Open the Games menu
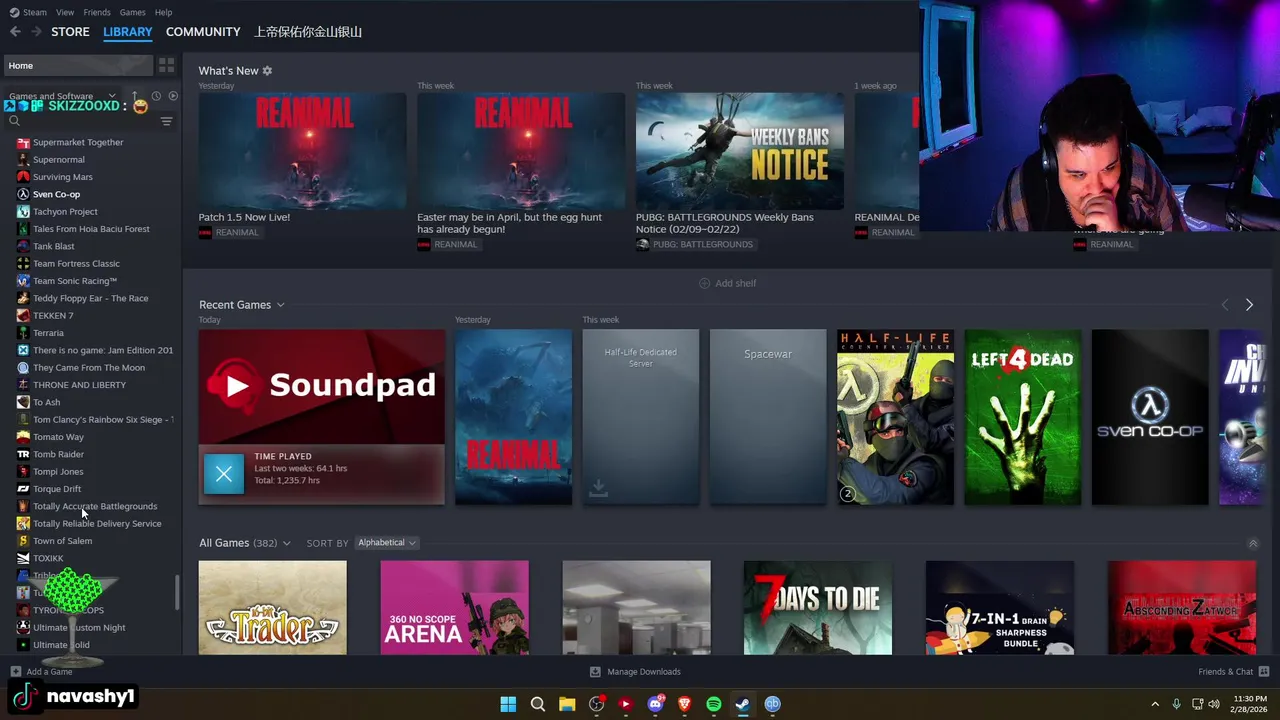Screen dimensions: 1280x720 132,12
